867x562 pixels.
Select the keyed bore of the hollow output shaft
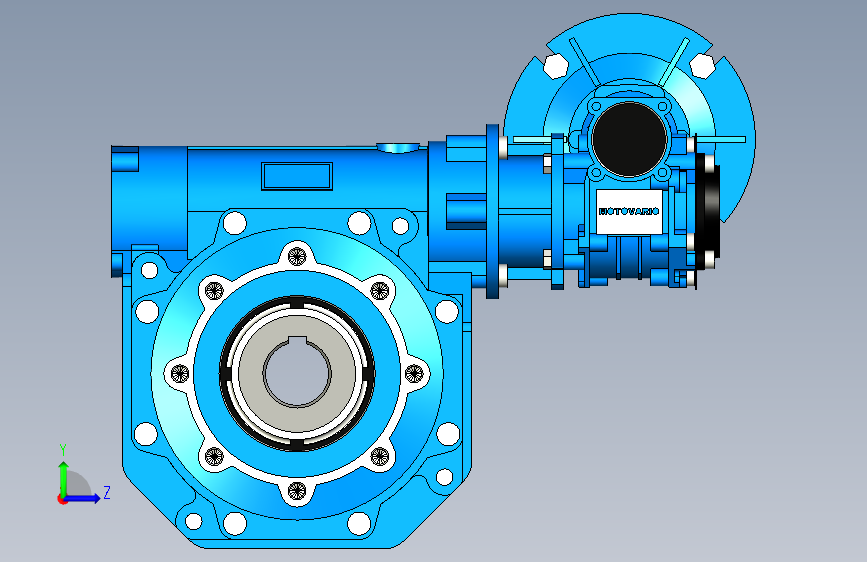297,371
